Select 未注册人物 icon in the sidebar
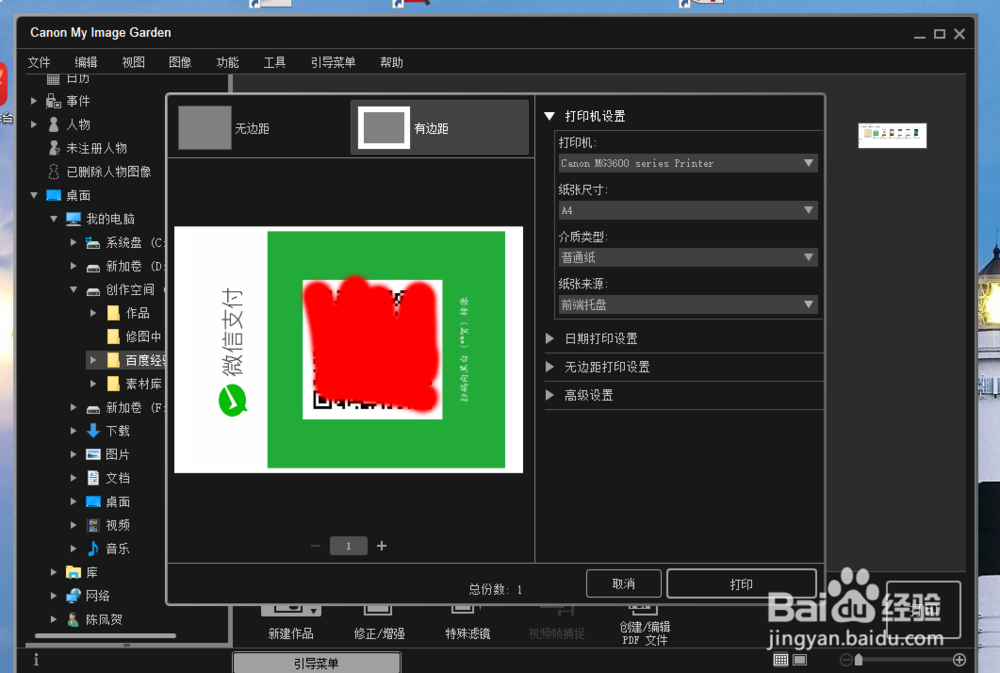The image size is (1000, 673). point(54,148)
